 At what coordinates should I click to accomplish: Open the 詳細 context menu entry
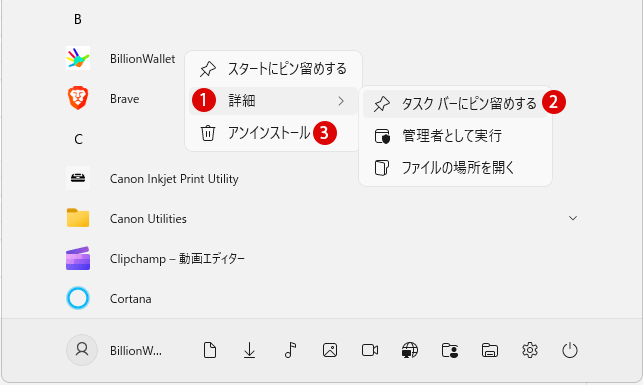[x=273, y=101]
